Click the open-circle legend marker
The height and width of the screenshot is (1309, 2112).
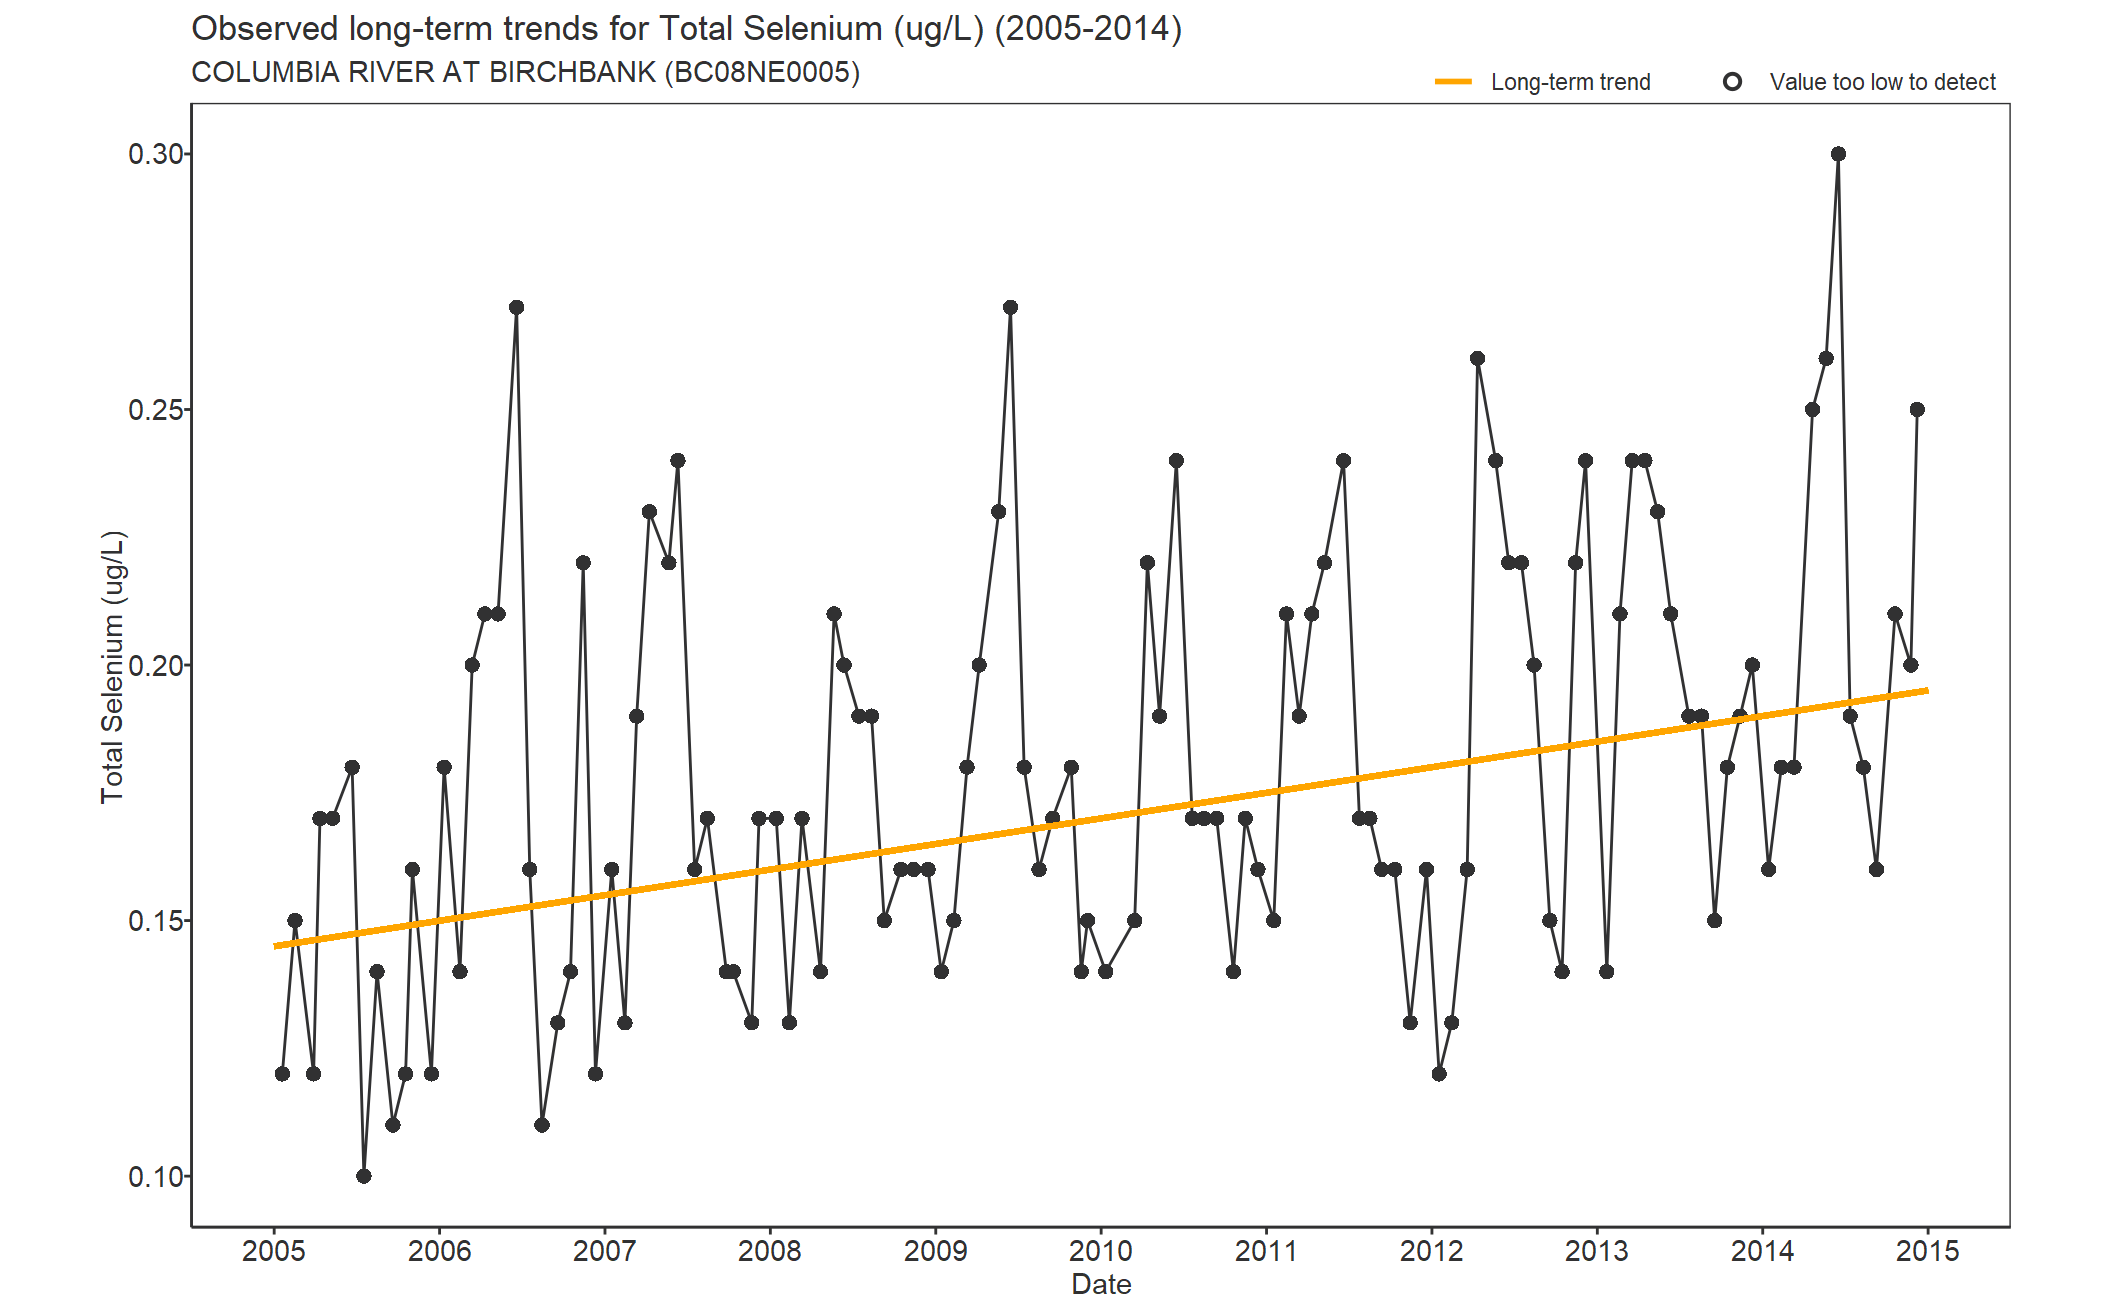(1732, 82)
